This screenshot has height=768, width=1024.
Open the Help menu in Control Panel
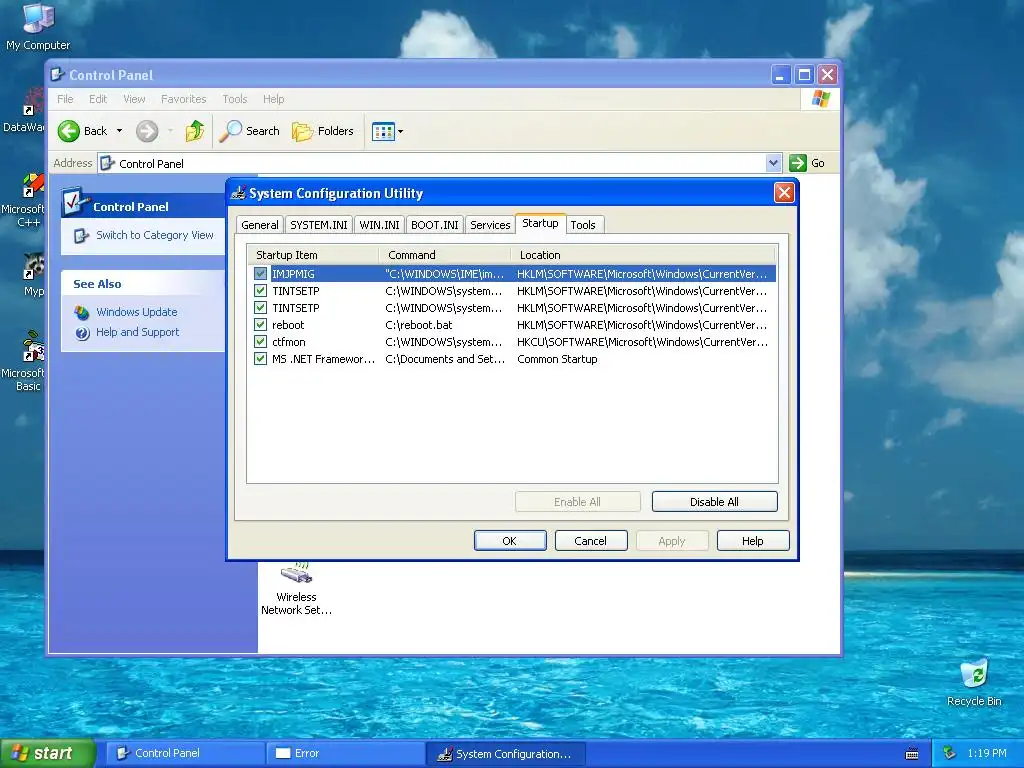(x=274, y=99)
